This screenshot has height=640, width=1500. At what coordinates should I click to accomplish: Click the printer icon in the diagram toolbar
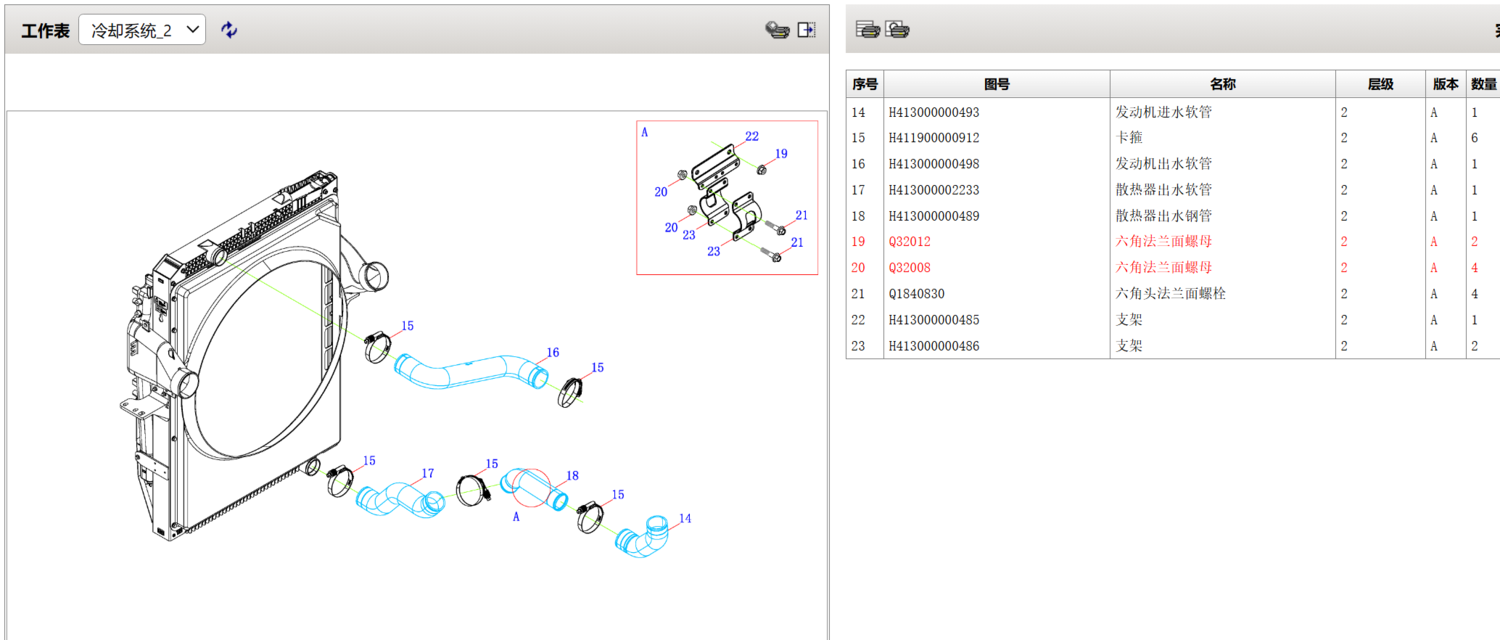(777, 30)
